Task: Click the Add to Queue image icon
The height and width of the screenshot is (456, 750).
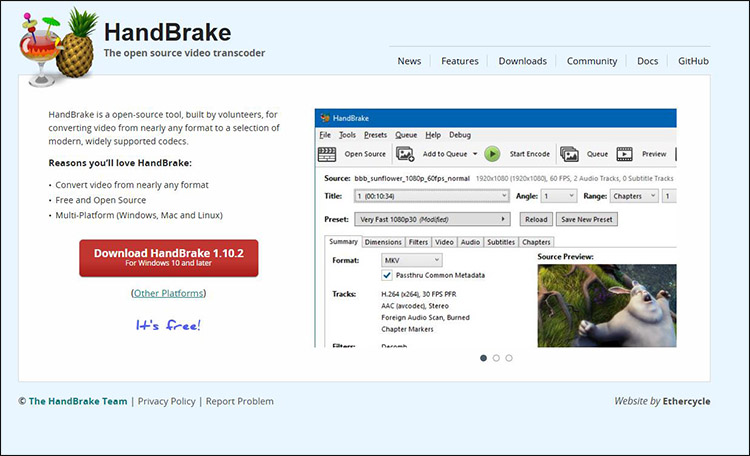Action: tap(404, 154)
